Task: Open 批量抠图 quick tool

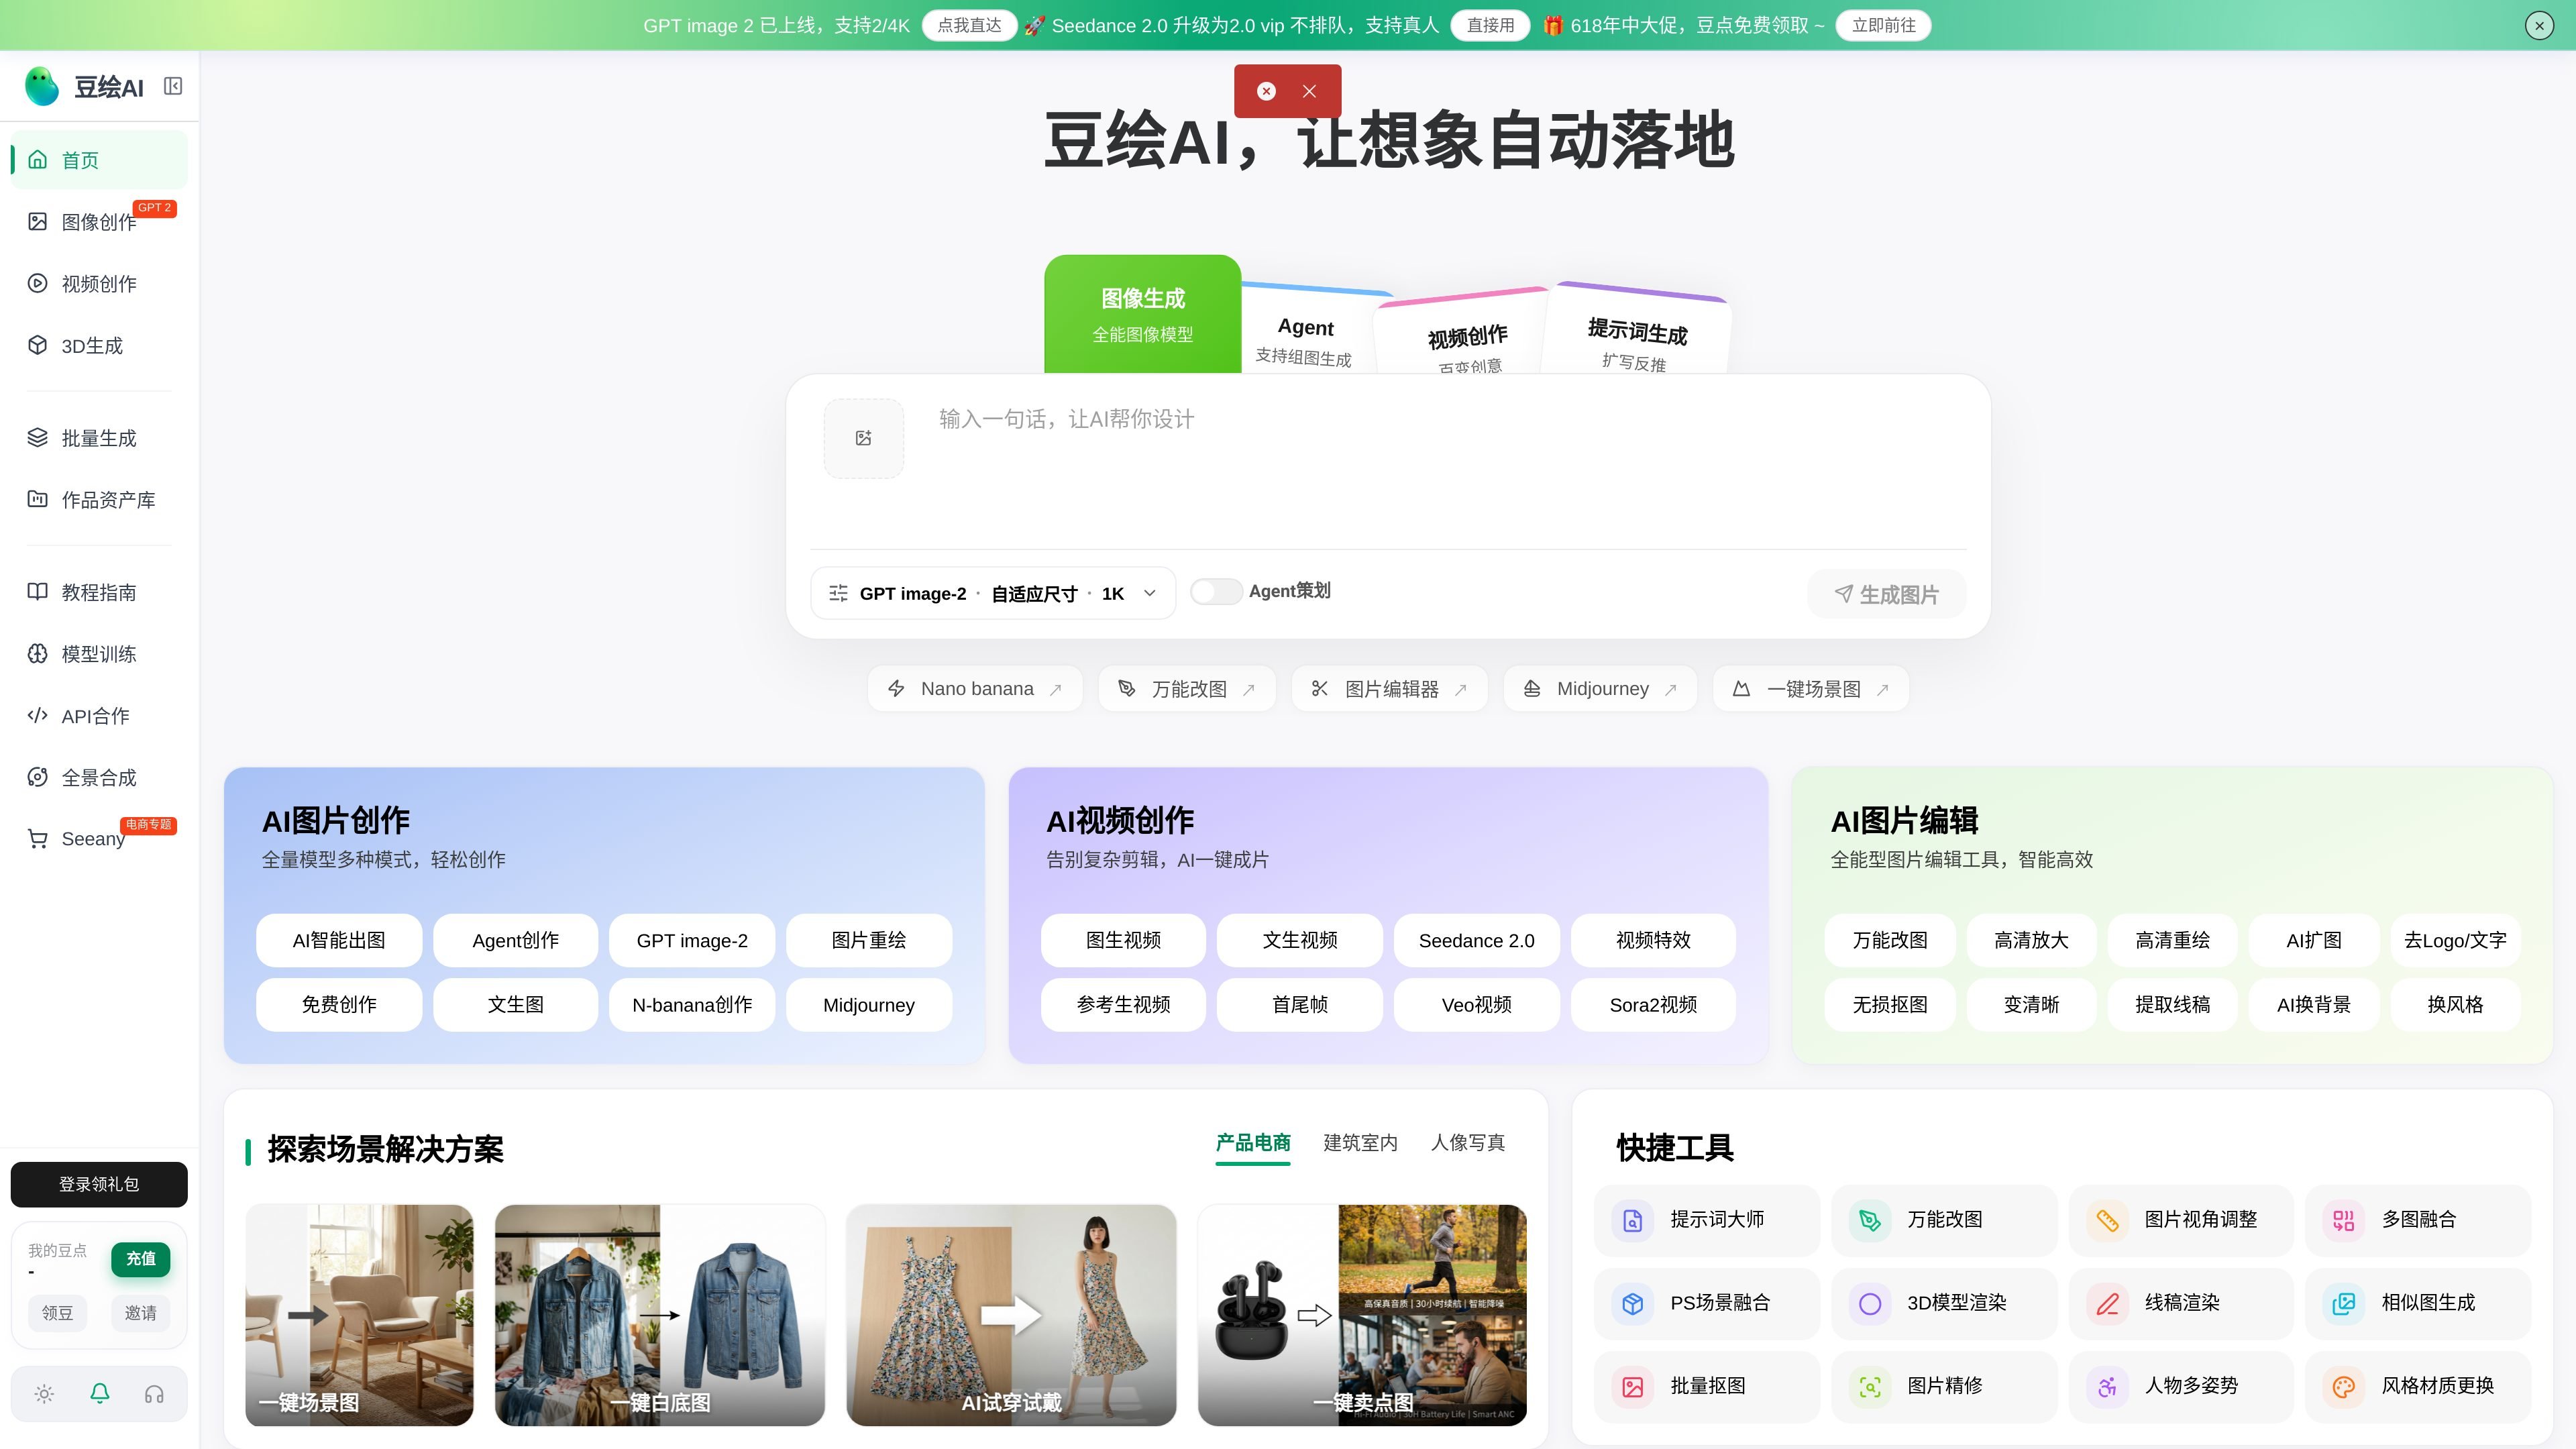Action: click(x=1707, y=1386)
